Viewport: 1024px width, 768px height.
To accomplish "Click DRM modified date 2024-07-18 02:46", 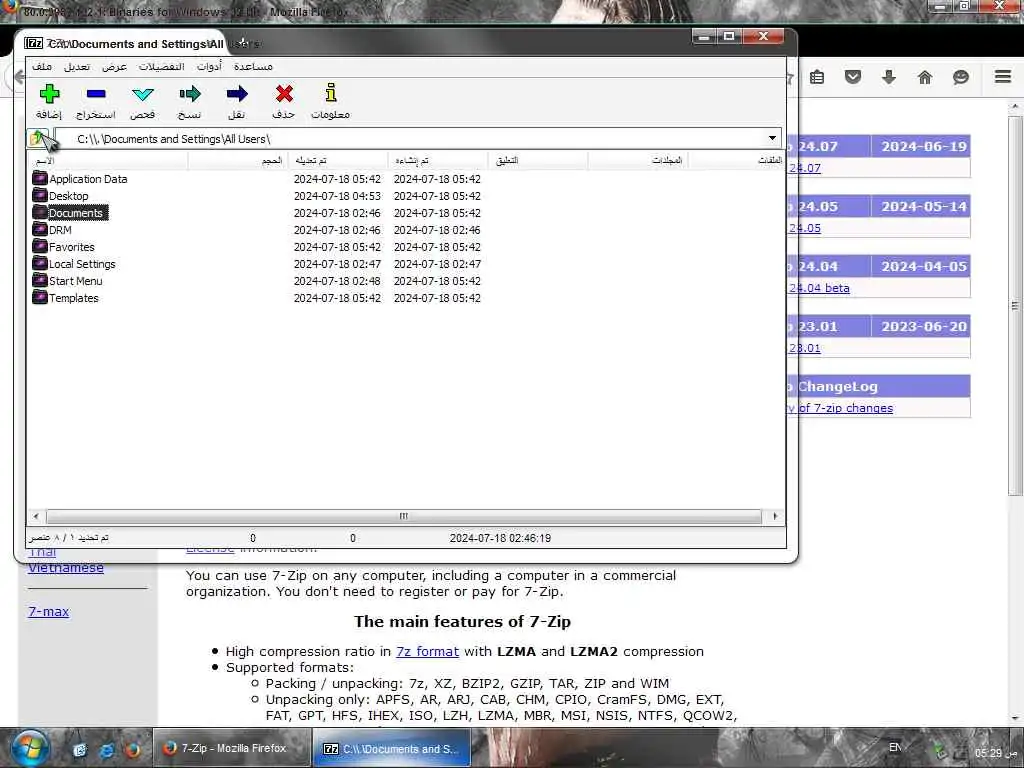I will (337, 230).
